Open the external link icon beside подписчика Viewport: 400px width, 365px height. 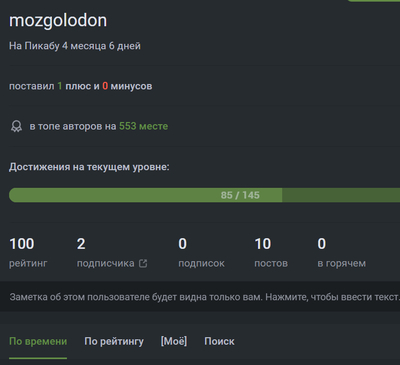click(x=143, y=263)
